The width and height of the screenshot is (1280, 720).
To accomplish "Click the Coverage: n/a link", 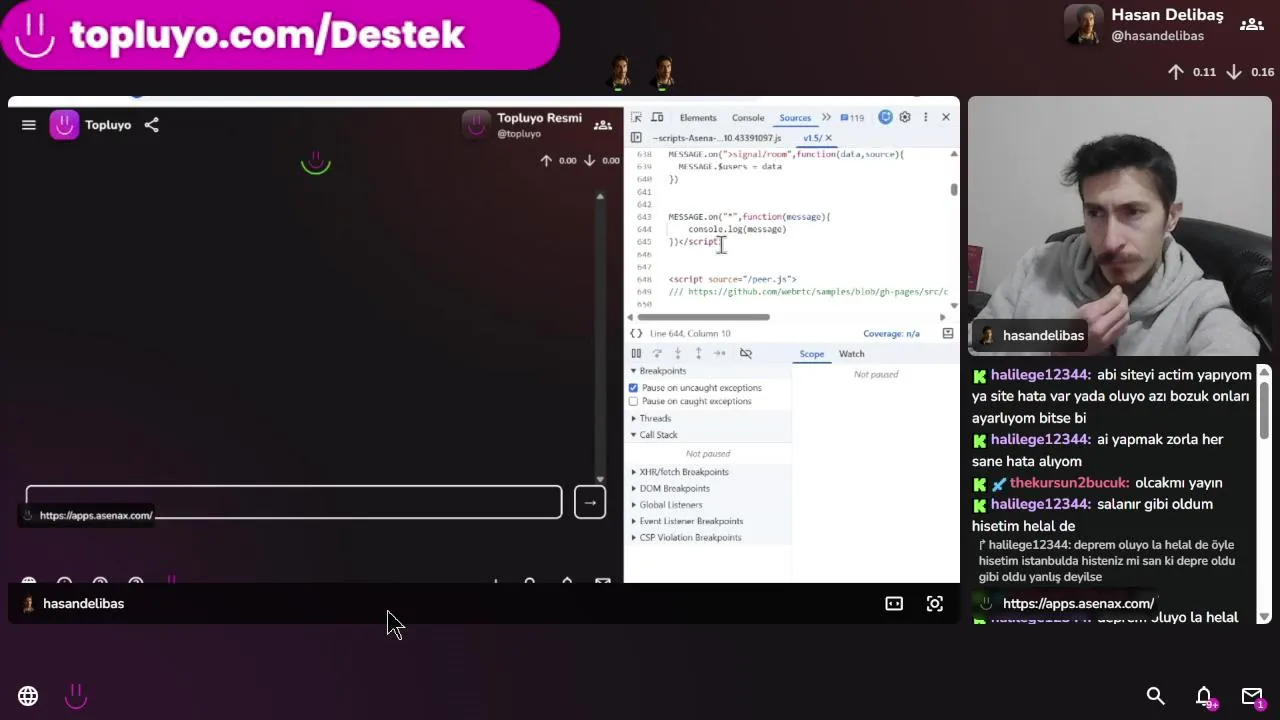I will click(891, 333).
